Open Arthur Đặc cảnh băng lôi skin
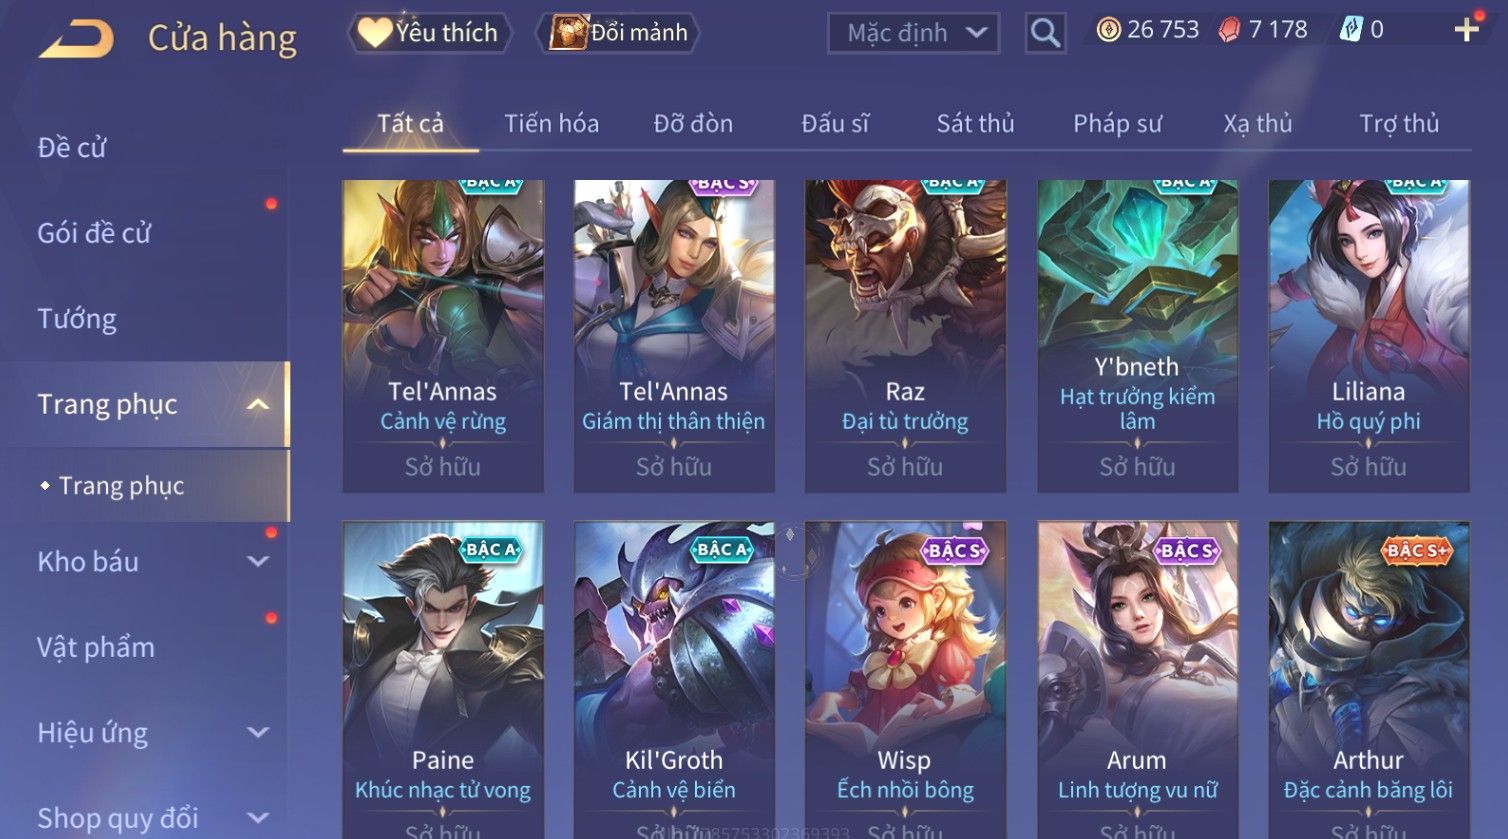The height and width of the screenshot is (839, 1508). (1368, 680)
